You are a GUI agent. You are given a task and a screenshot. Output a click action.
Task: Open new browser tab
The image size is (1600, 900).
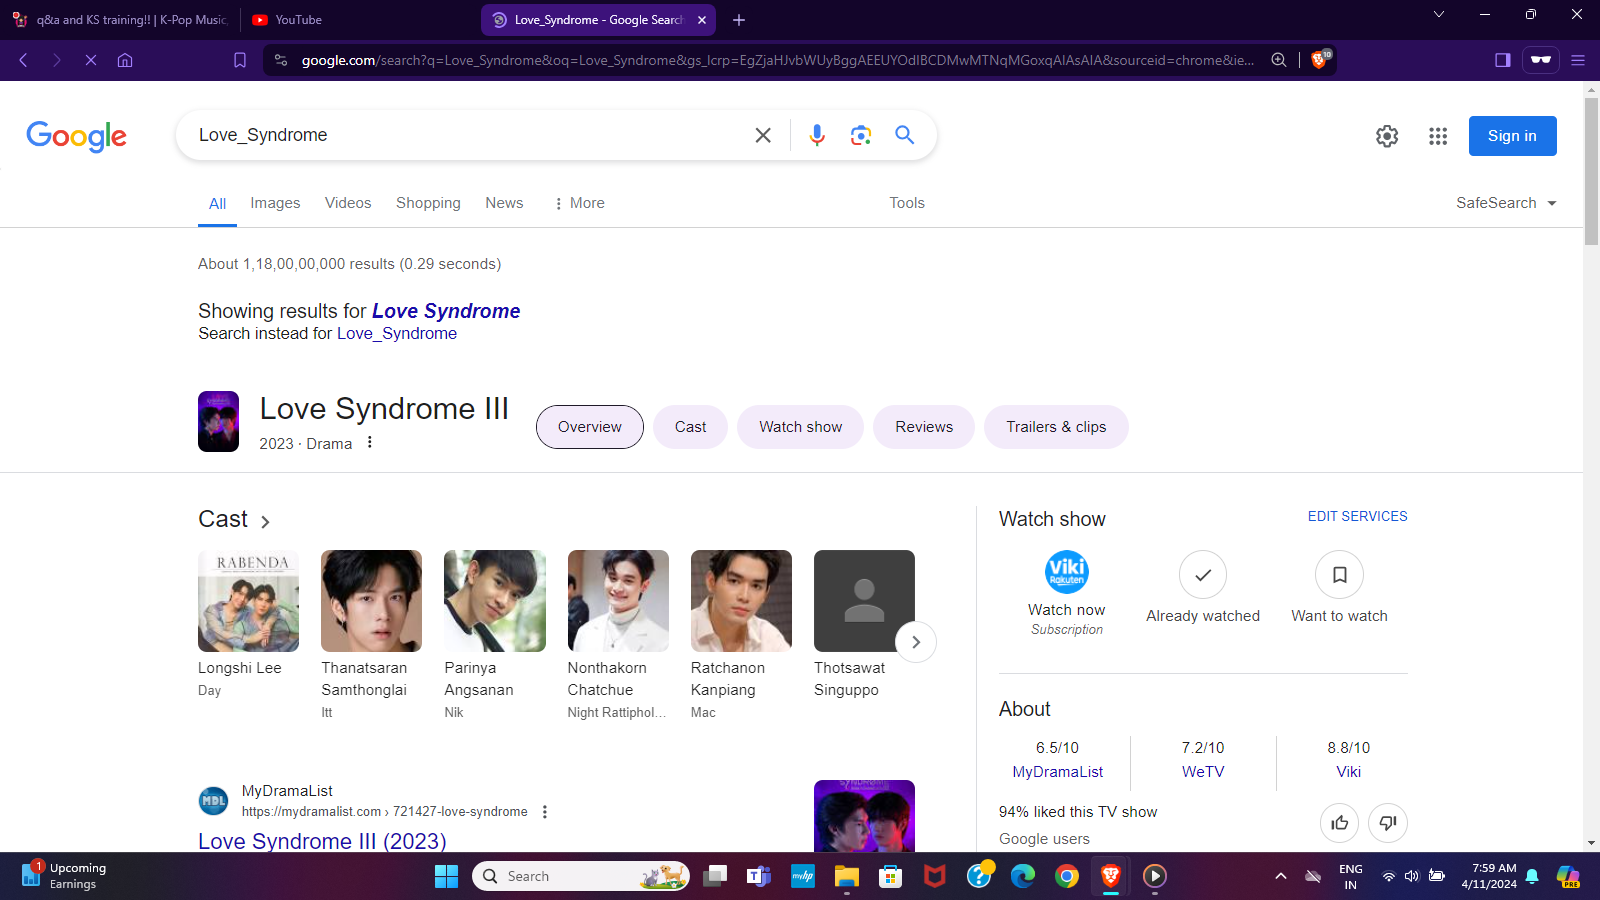(739, 20)
